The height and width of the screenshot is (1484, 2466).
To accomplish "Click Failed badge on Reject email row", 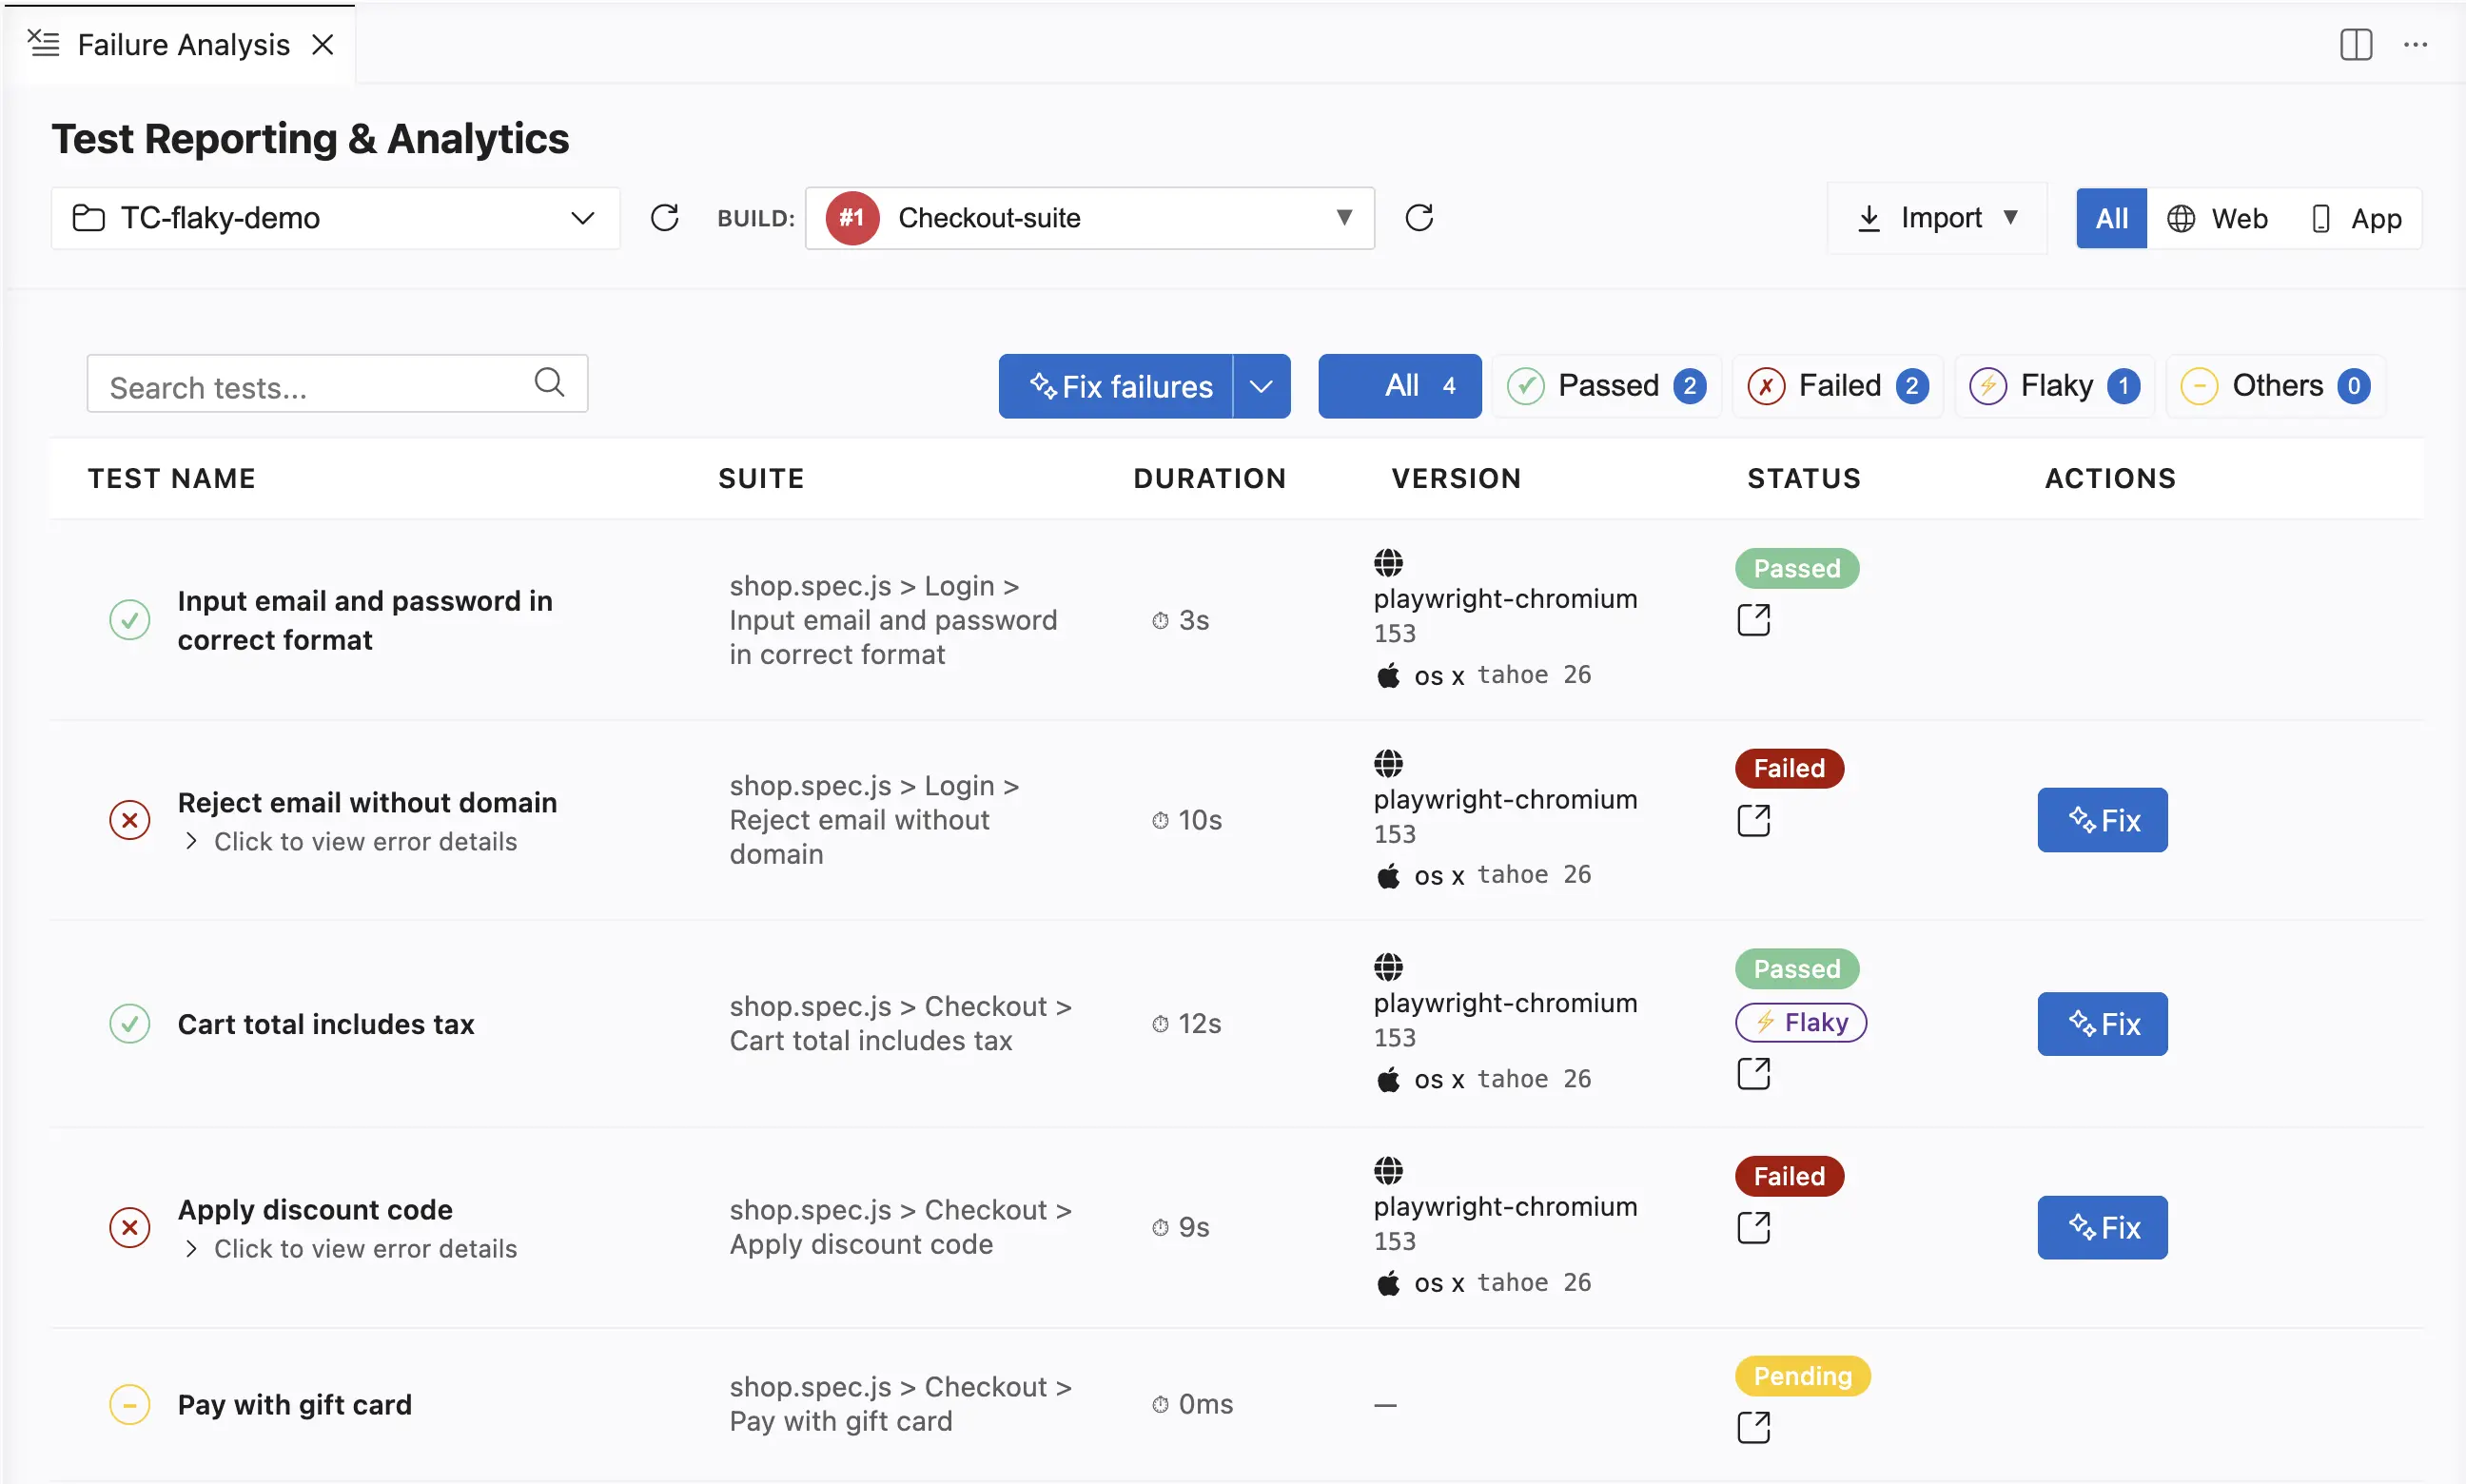I will click(x=1789, y=769).
